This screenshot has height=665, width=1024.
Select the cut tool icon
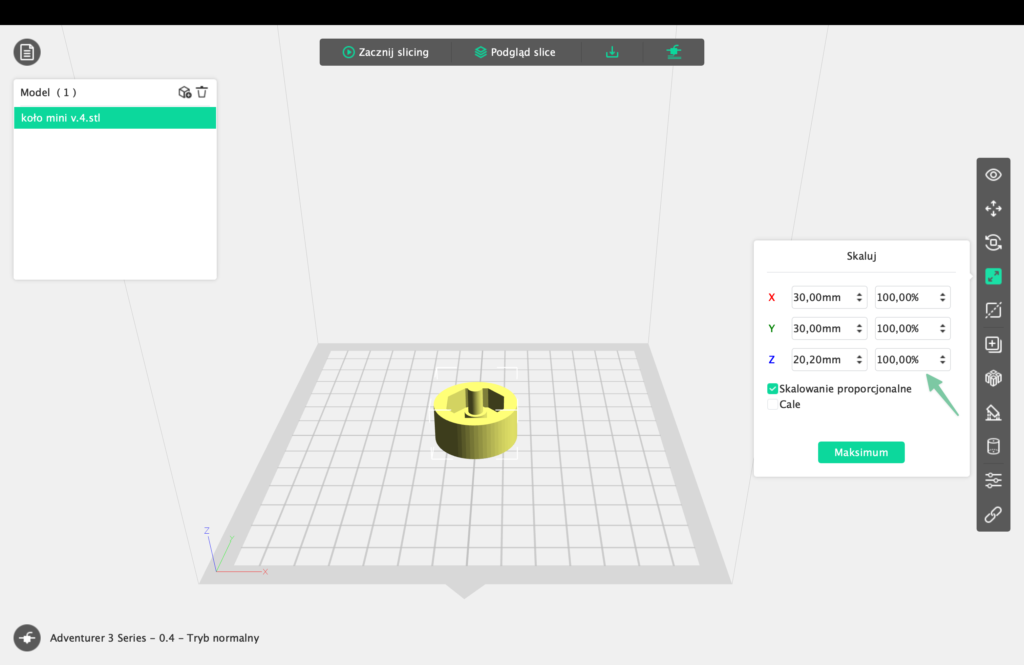(993, 310)
